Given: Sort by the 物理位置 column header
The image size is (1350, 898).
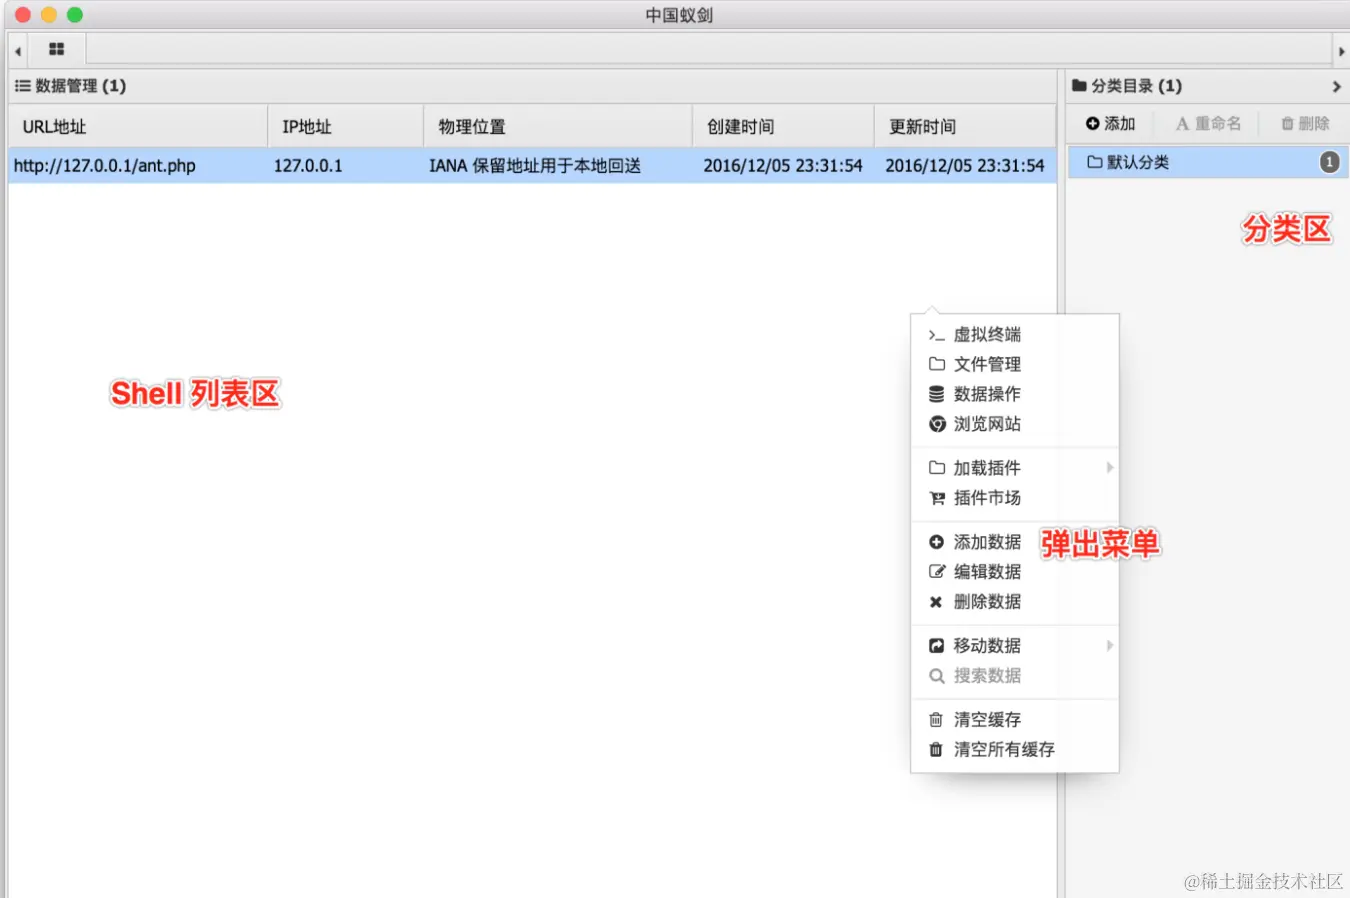Looking at the screenshot, I should [558, 127].
